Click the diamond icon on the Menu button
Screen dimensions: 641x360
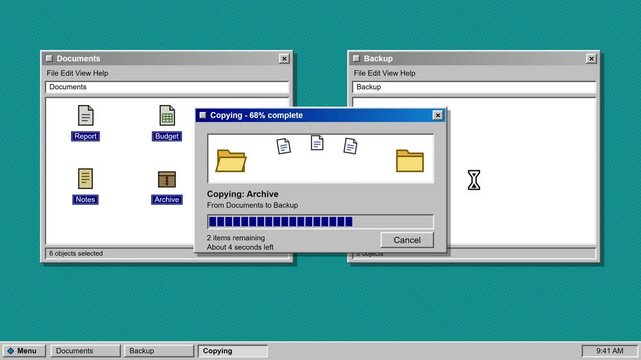(11, 351)
